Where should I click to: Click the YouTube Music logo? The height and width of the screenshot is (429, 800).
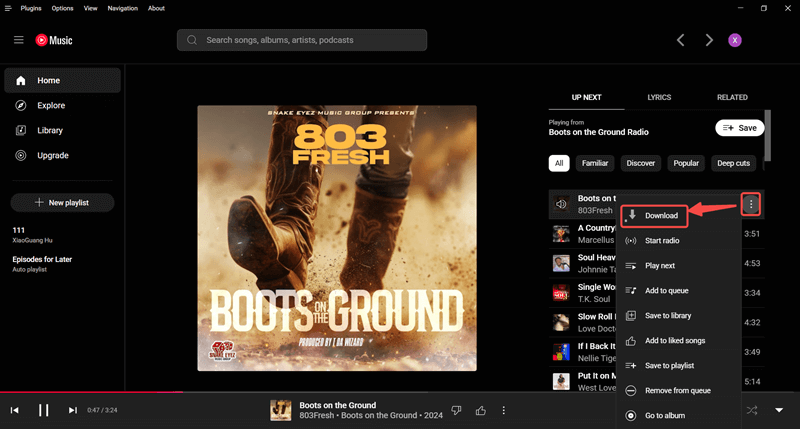[x=54, y=40]
